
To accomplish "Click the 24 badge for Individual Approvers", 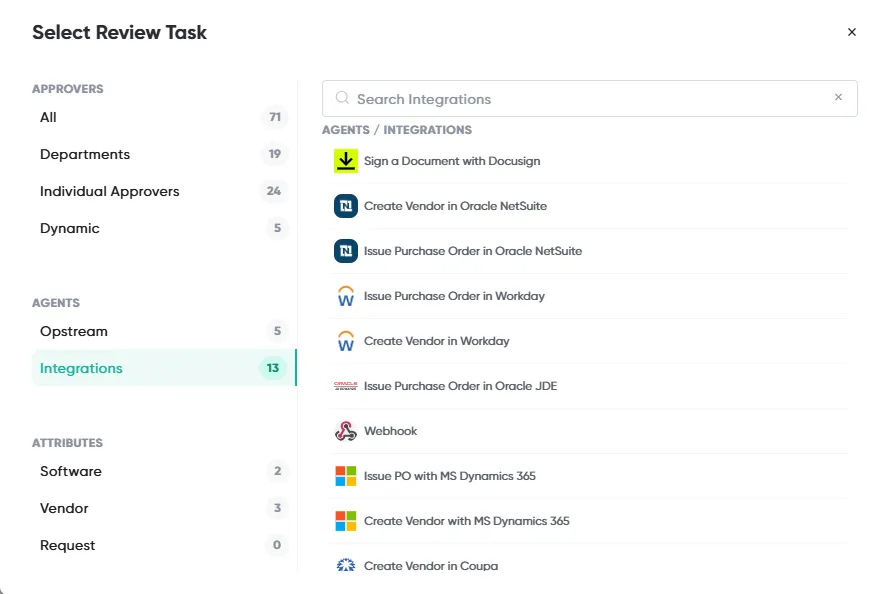I will 274,191.
